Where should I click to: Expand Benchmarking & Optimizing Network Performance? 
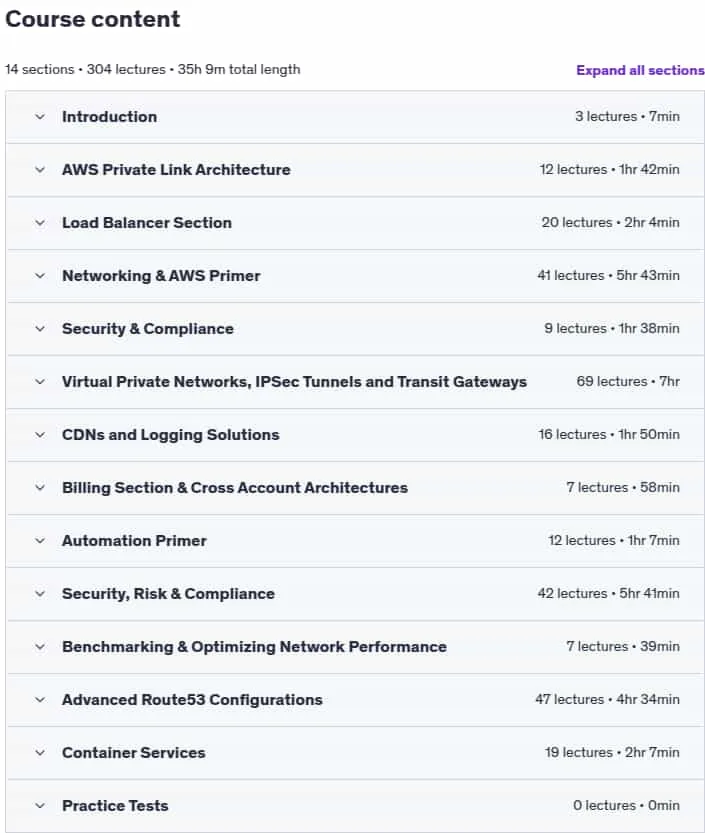(355, 647)
